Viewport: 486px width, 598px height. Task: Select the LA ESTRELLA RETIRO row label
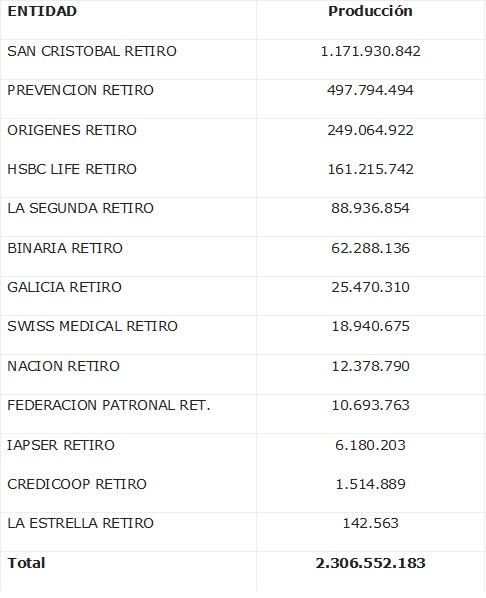coord(80,523)
